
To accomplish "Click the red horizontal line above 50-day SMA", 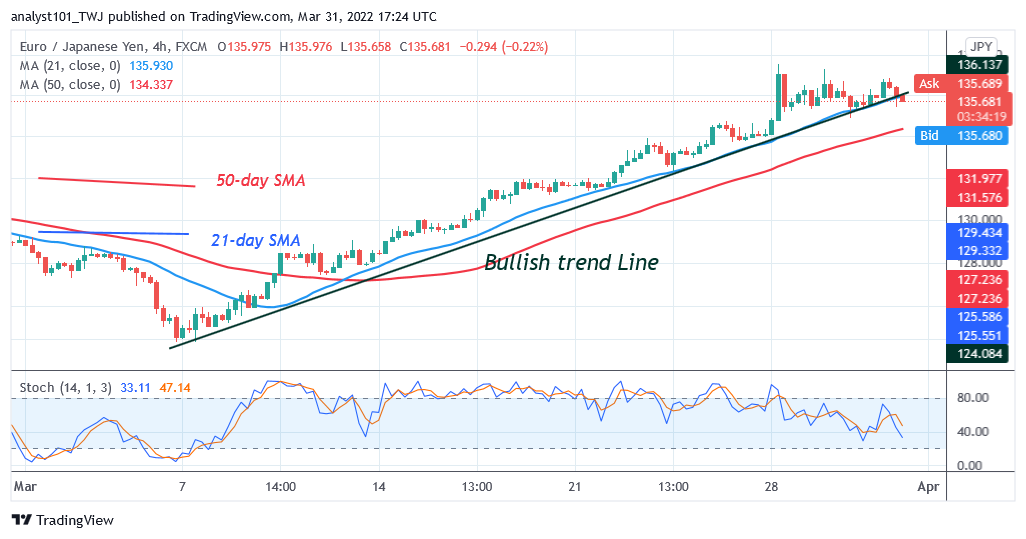I will point(116,182).
